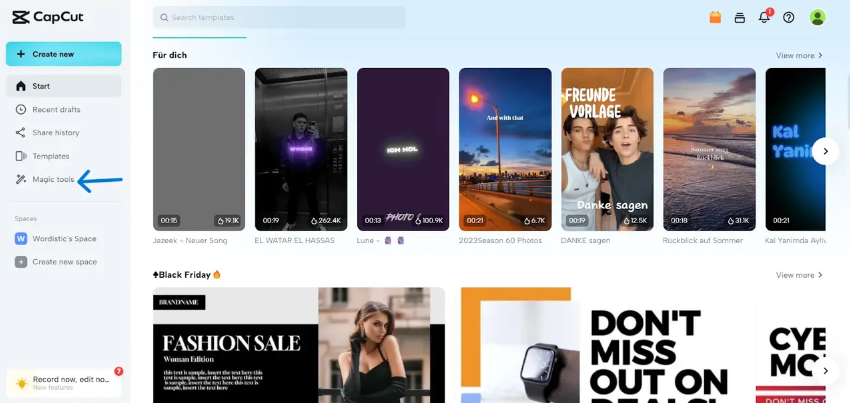The width and height of the screenshot is (850, 403).
Task: Click the plus icon on Create new
Action: click(21, 54)
